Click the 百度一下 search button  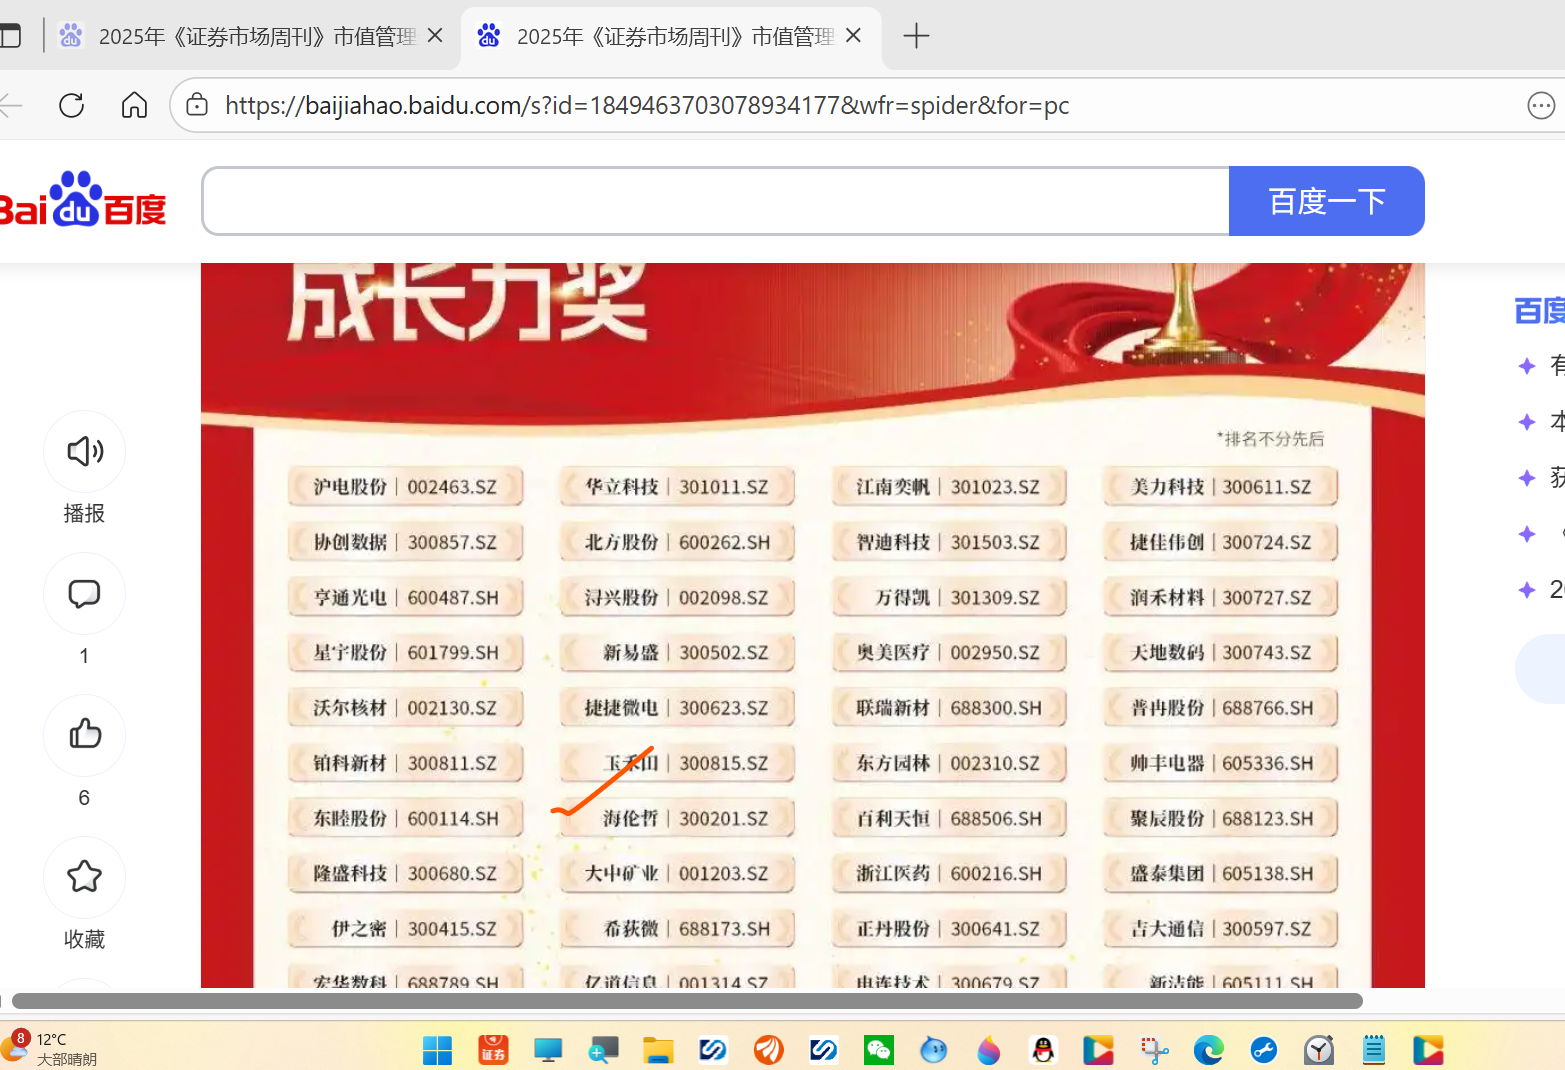(x=1326, y=201)
